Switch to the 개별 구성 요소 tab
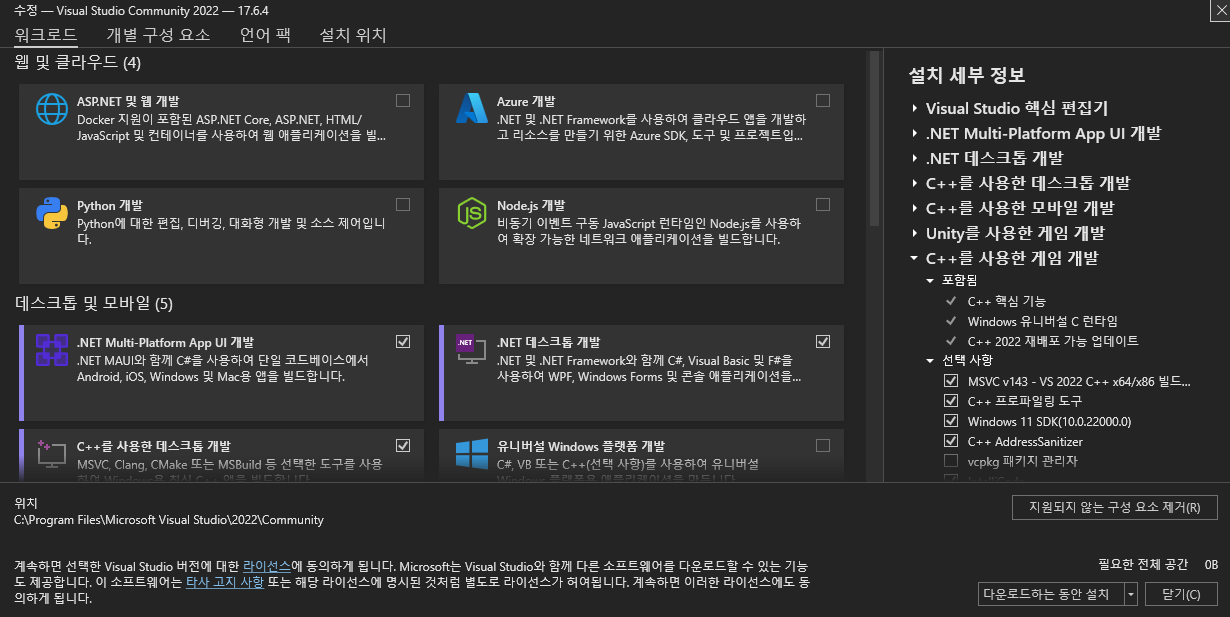The width and height of the screenshot is (1230, 617). 158,35
